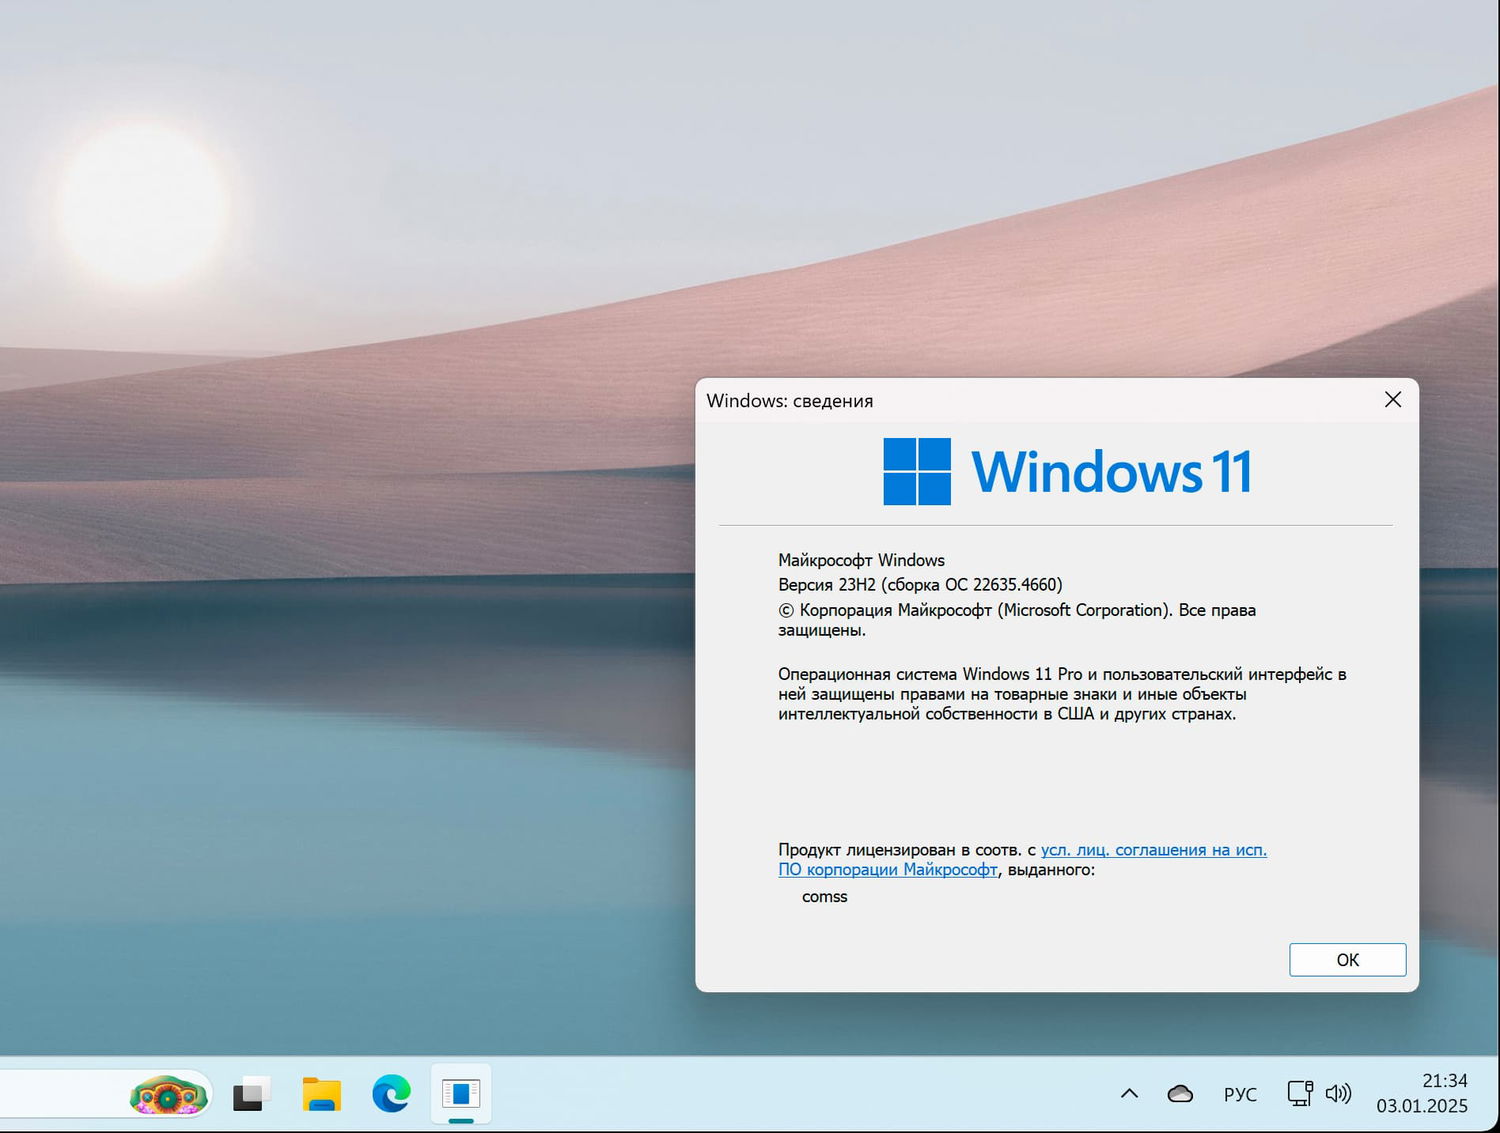The height and width of the screenshot is (1133, 1500).
Task: Click the network icon in the system tray
Action: tap(1298, 1093)
